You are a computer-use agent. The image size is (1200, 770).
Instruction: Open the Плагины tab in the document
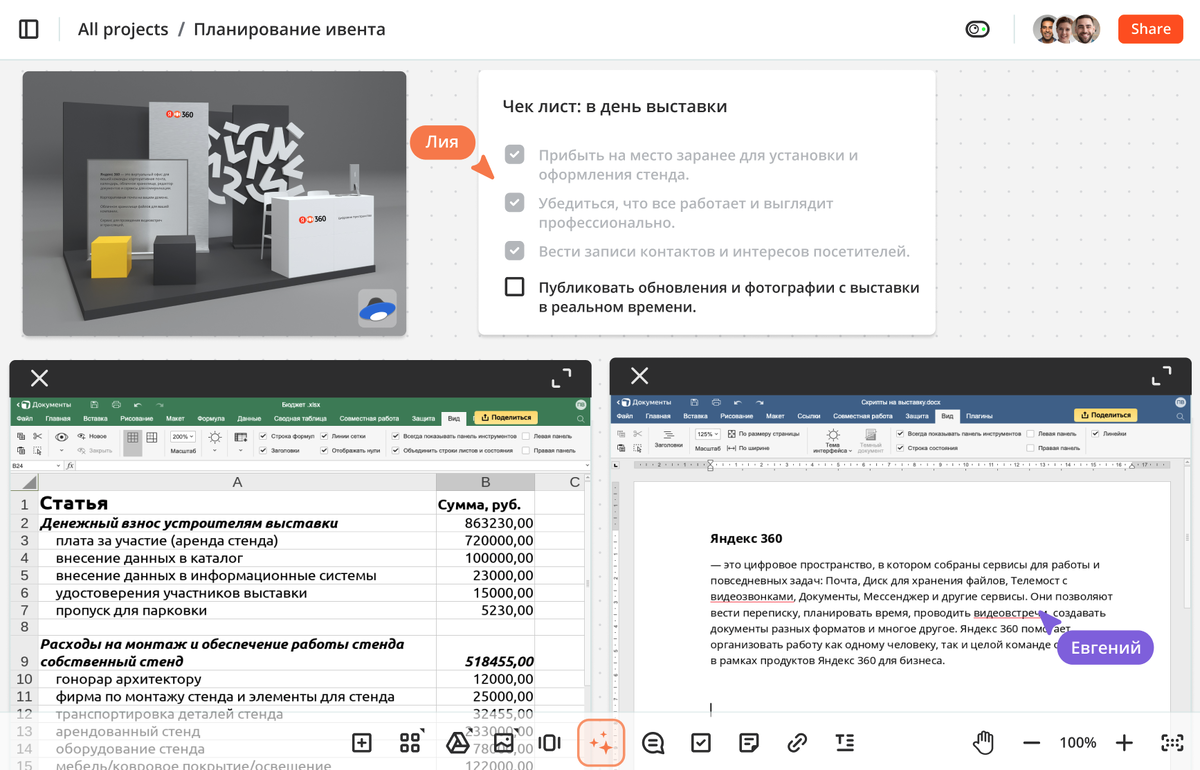[977, 418]
